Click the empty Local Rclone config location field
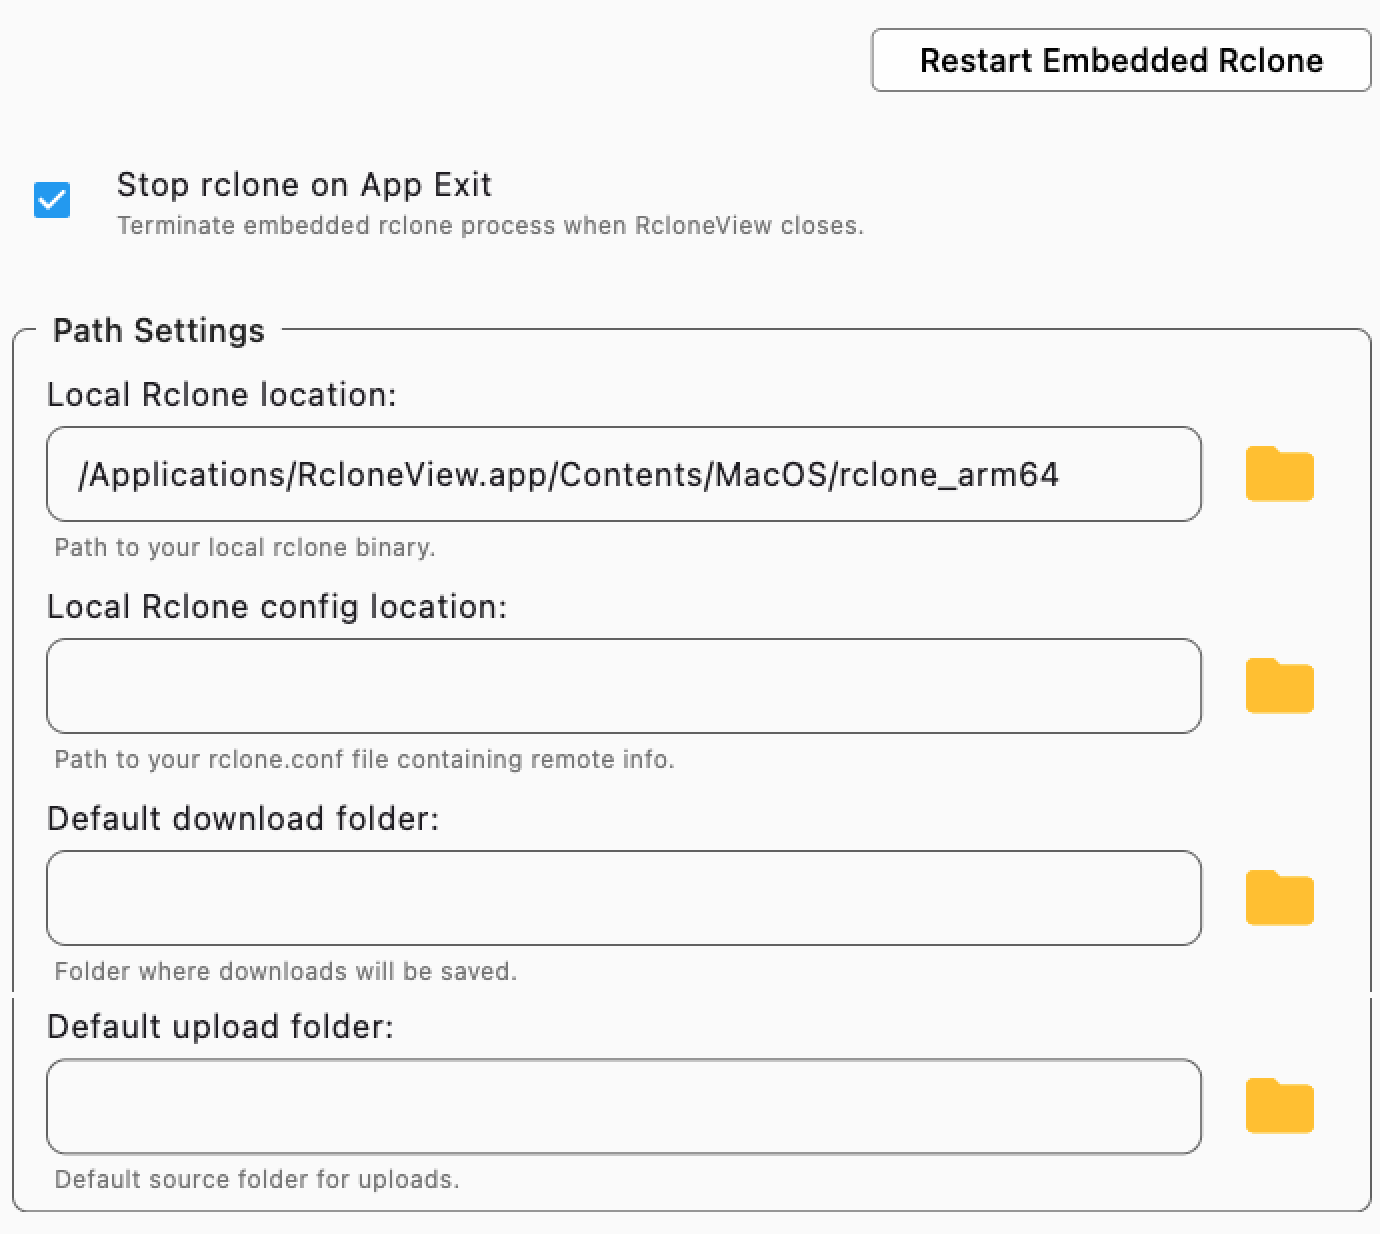Image resolution: width=1380 pixels, height=1234 pixels. pyautogui.click(x=622, y=686)
